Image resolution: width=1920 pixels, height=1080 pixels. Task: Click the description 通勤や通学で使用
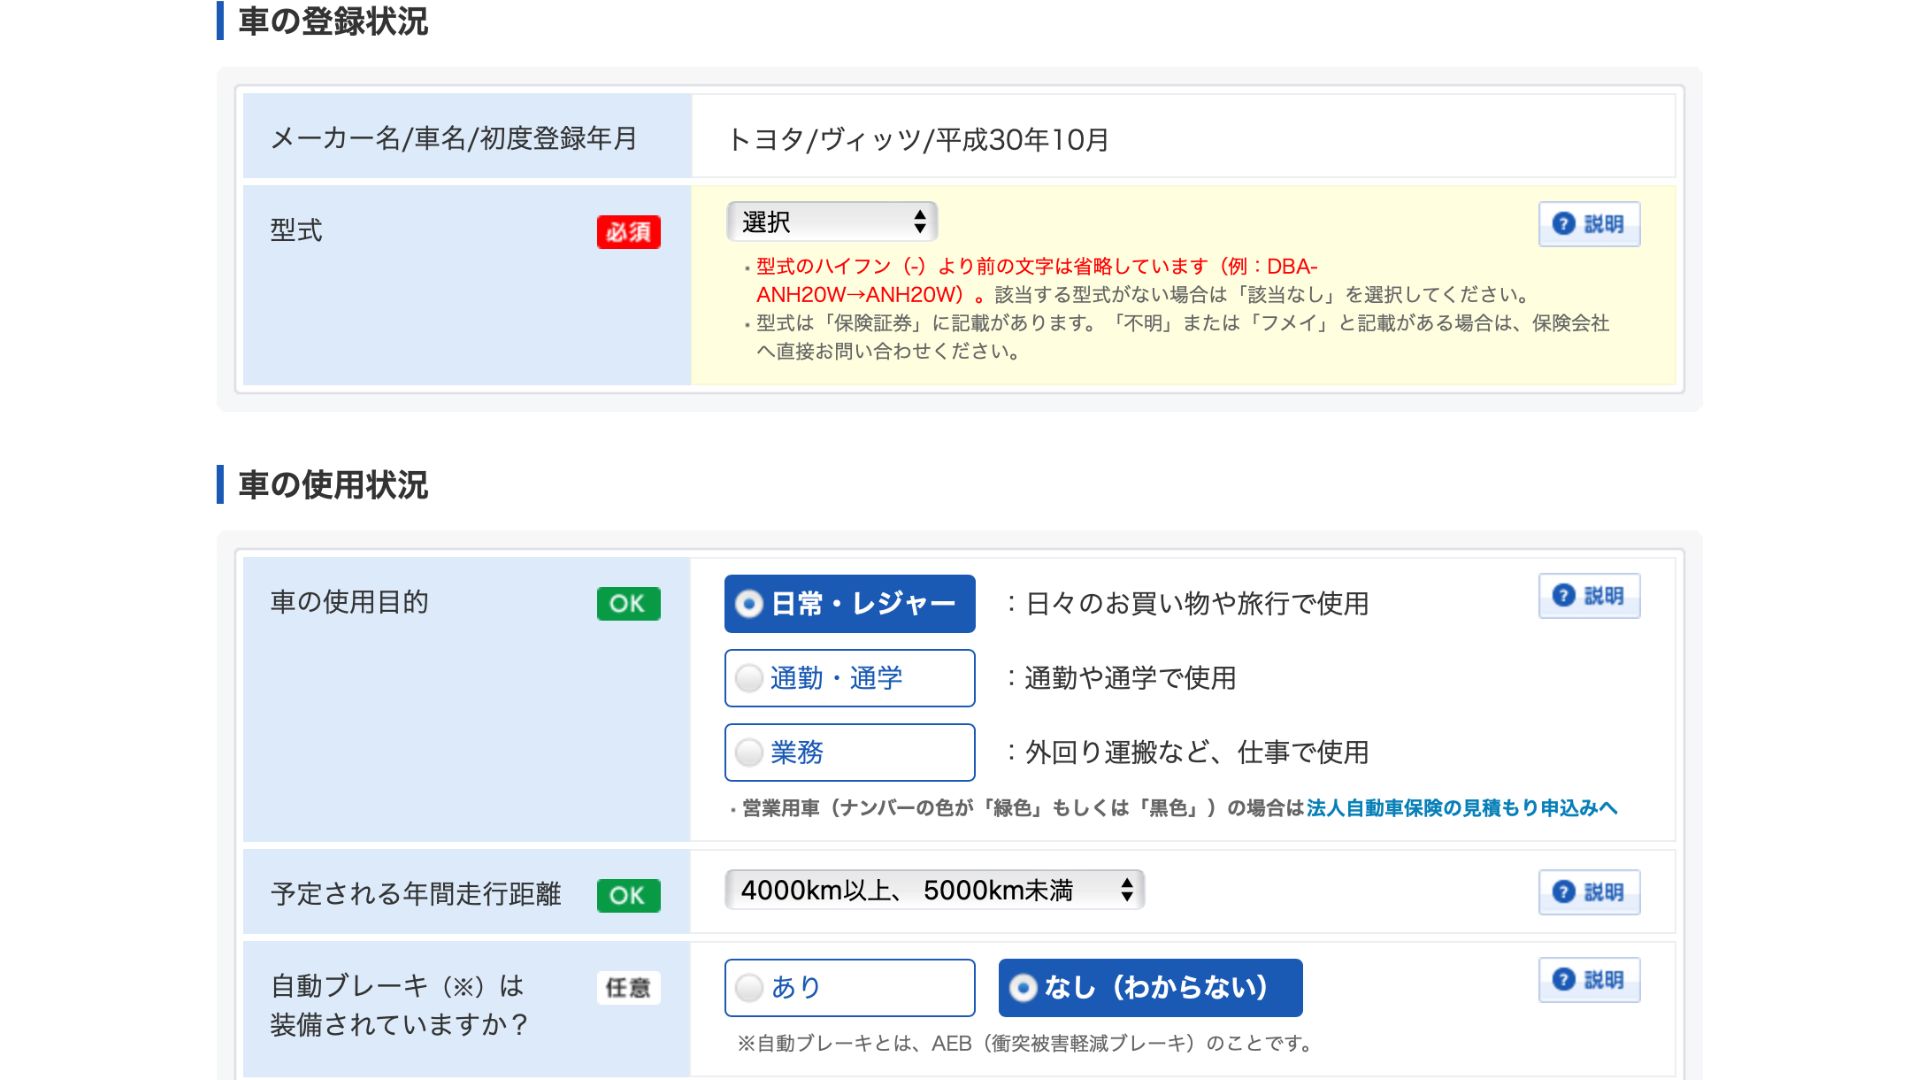(1131, 678)
